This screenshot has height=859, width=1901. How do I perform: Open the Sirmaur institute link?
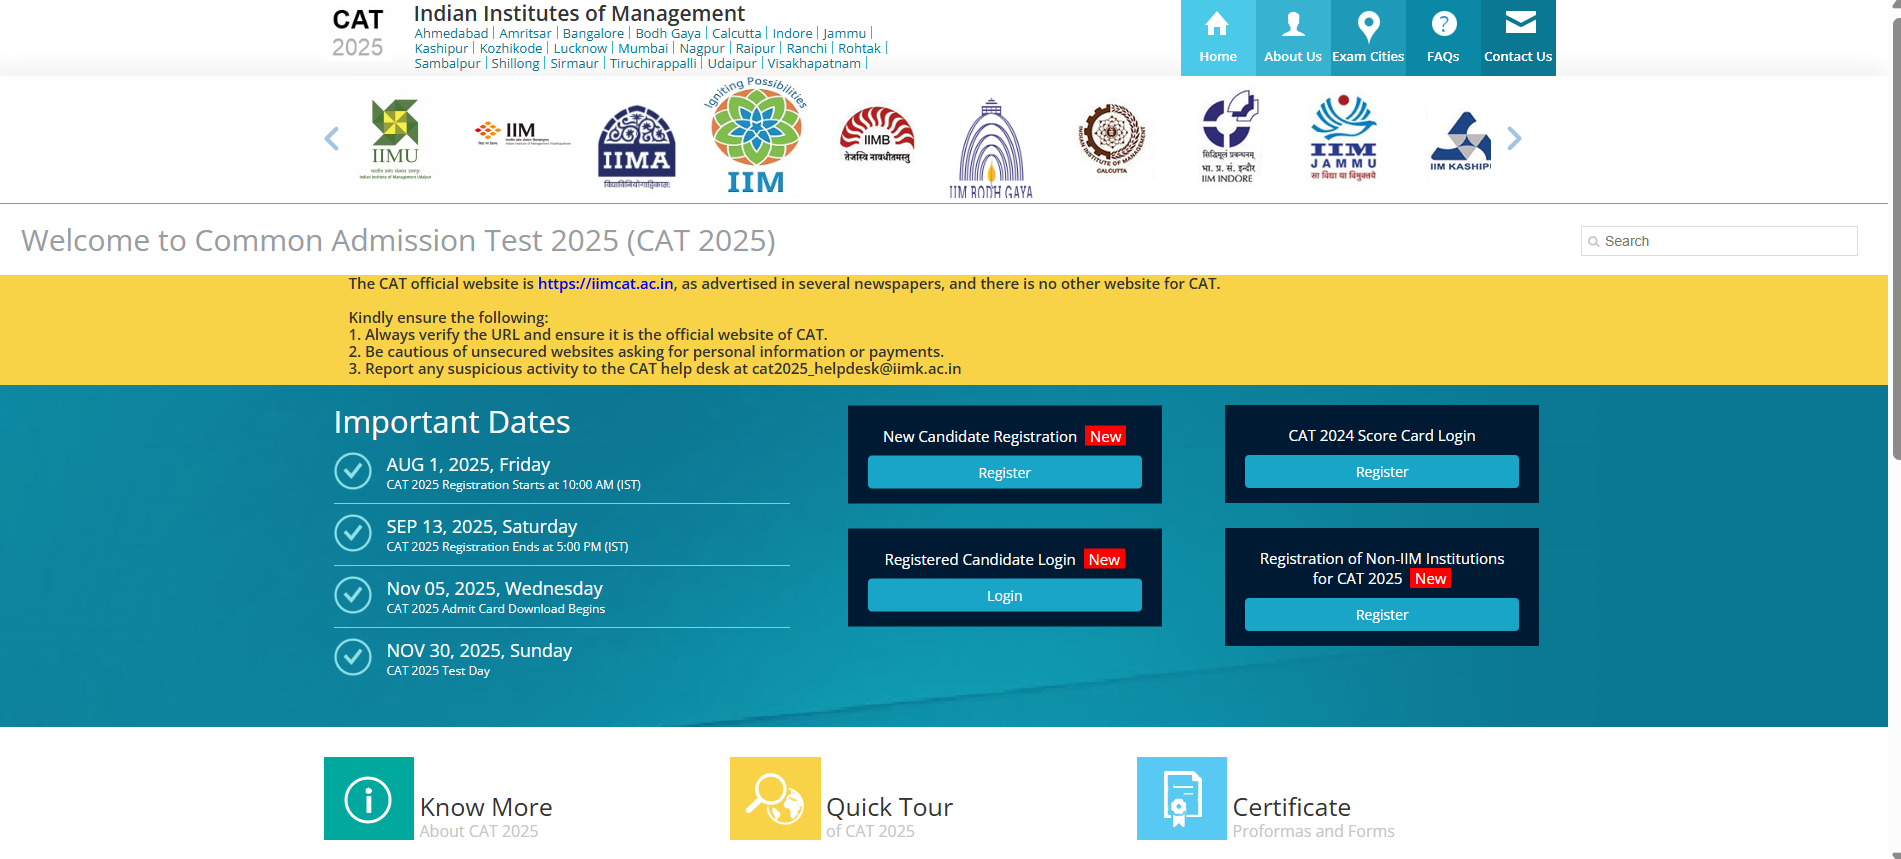click(x=574, y=64)
